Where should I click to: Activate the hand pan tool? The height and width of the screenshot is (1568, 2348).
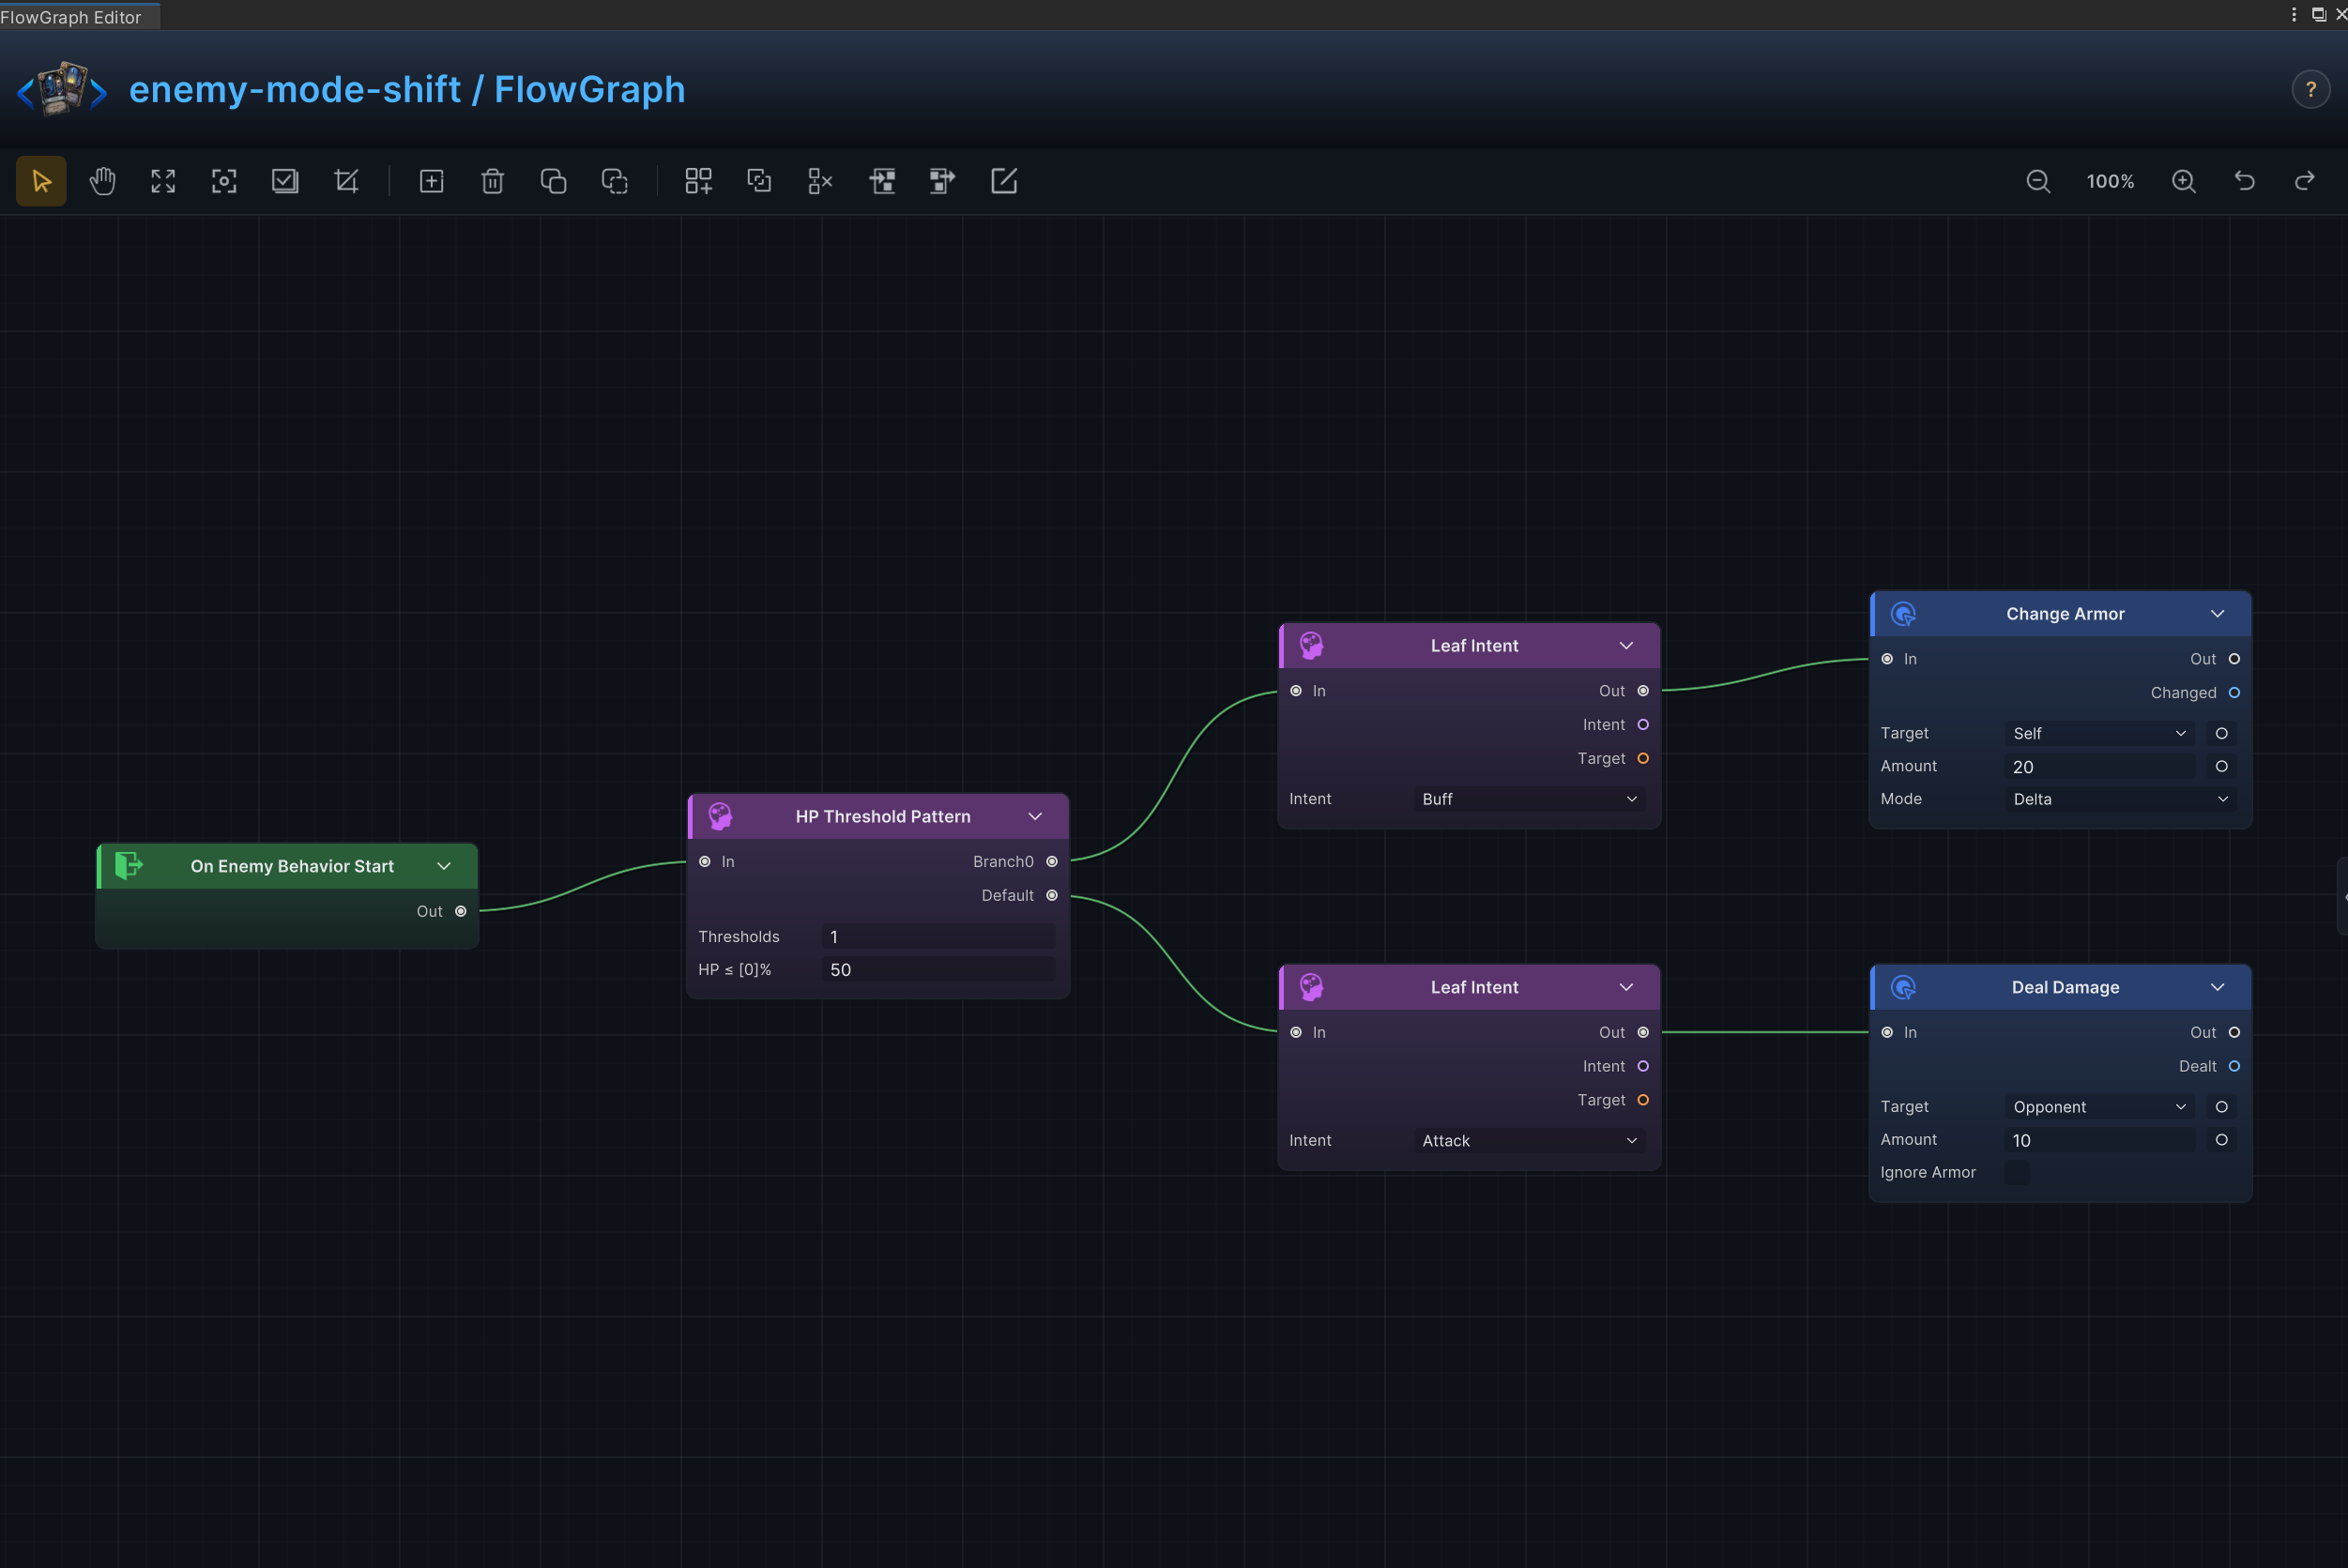102,181
